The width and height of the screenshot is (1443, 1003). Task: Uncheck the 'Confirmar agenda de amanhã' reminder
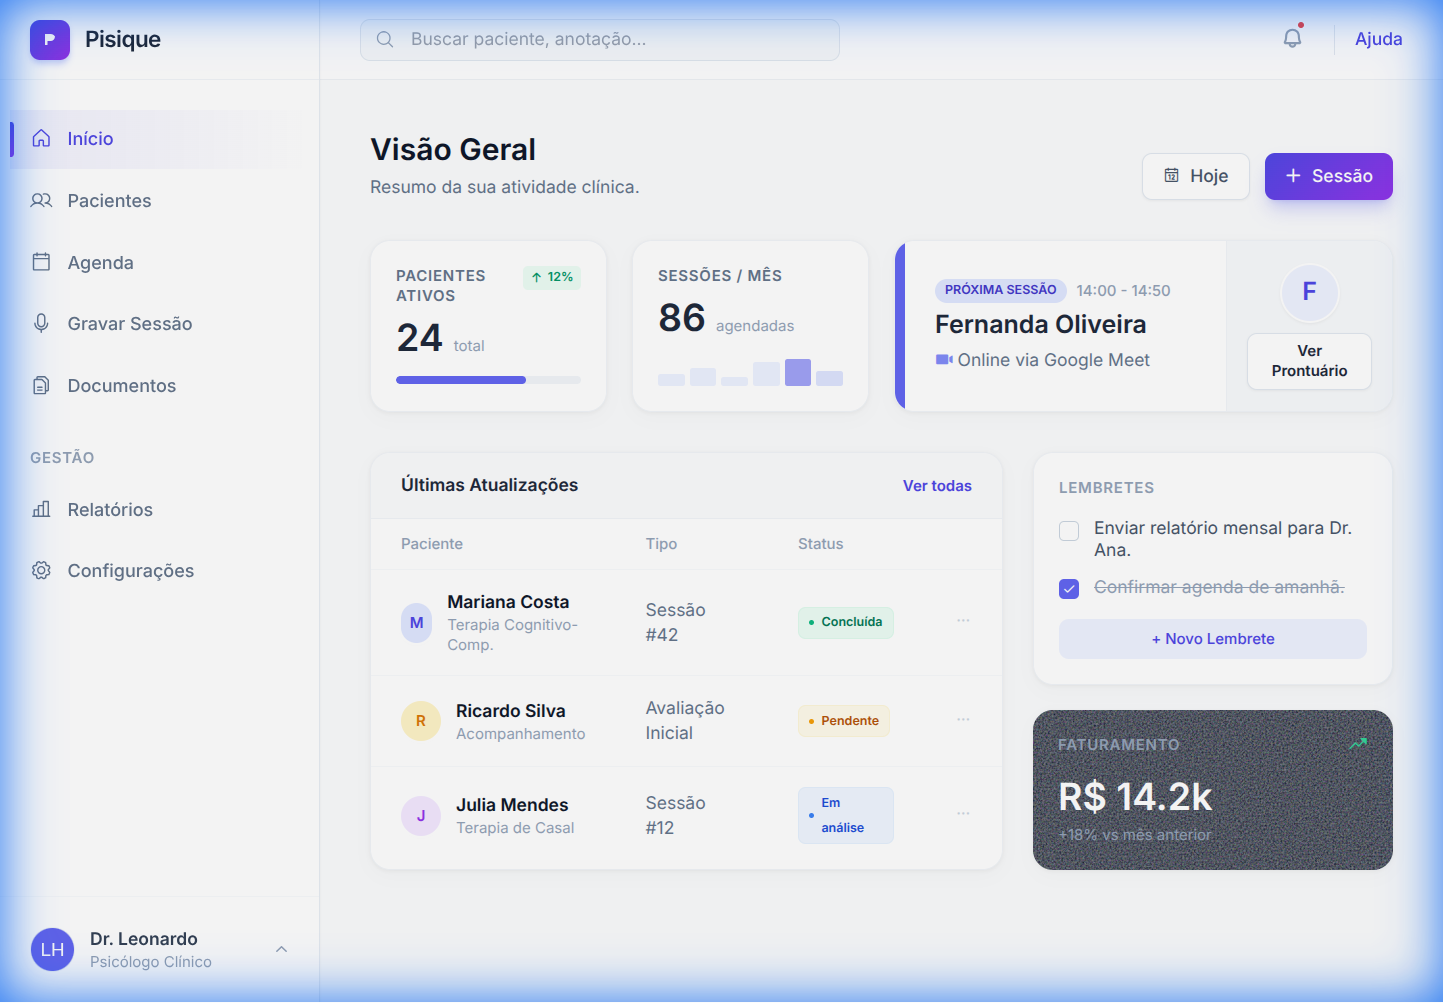(1069, 589)
